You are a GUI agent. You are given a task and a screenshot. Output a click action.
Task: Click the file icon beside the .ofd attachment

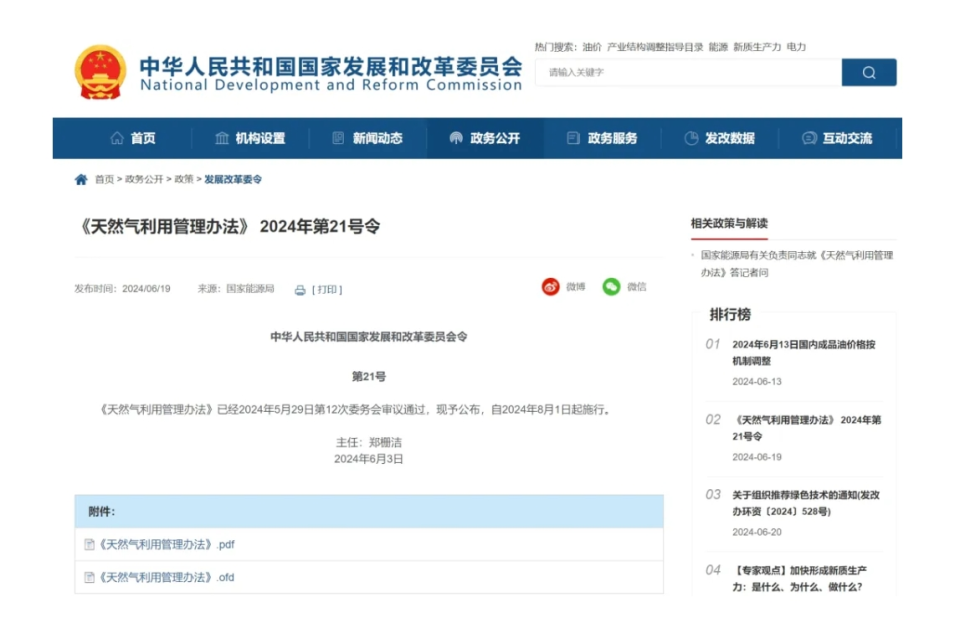[x=89, y=577]
